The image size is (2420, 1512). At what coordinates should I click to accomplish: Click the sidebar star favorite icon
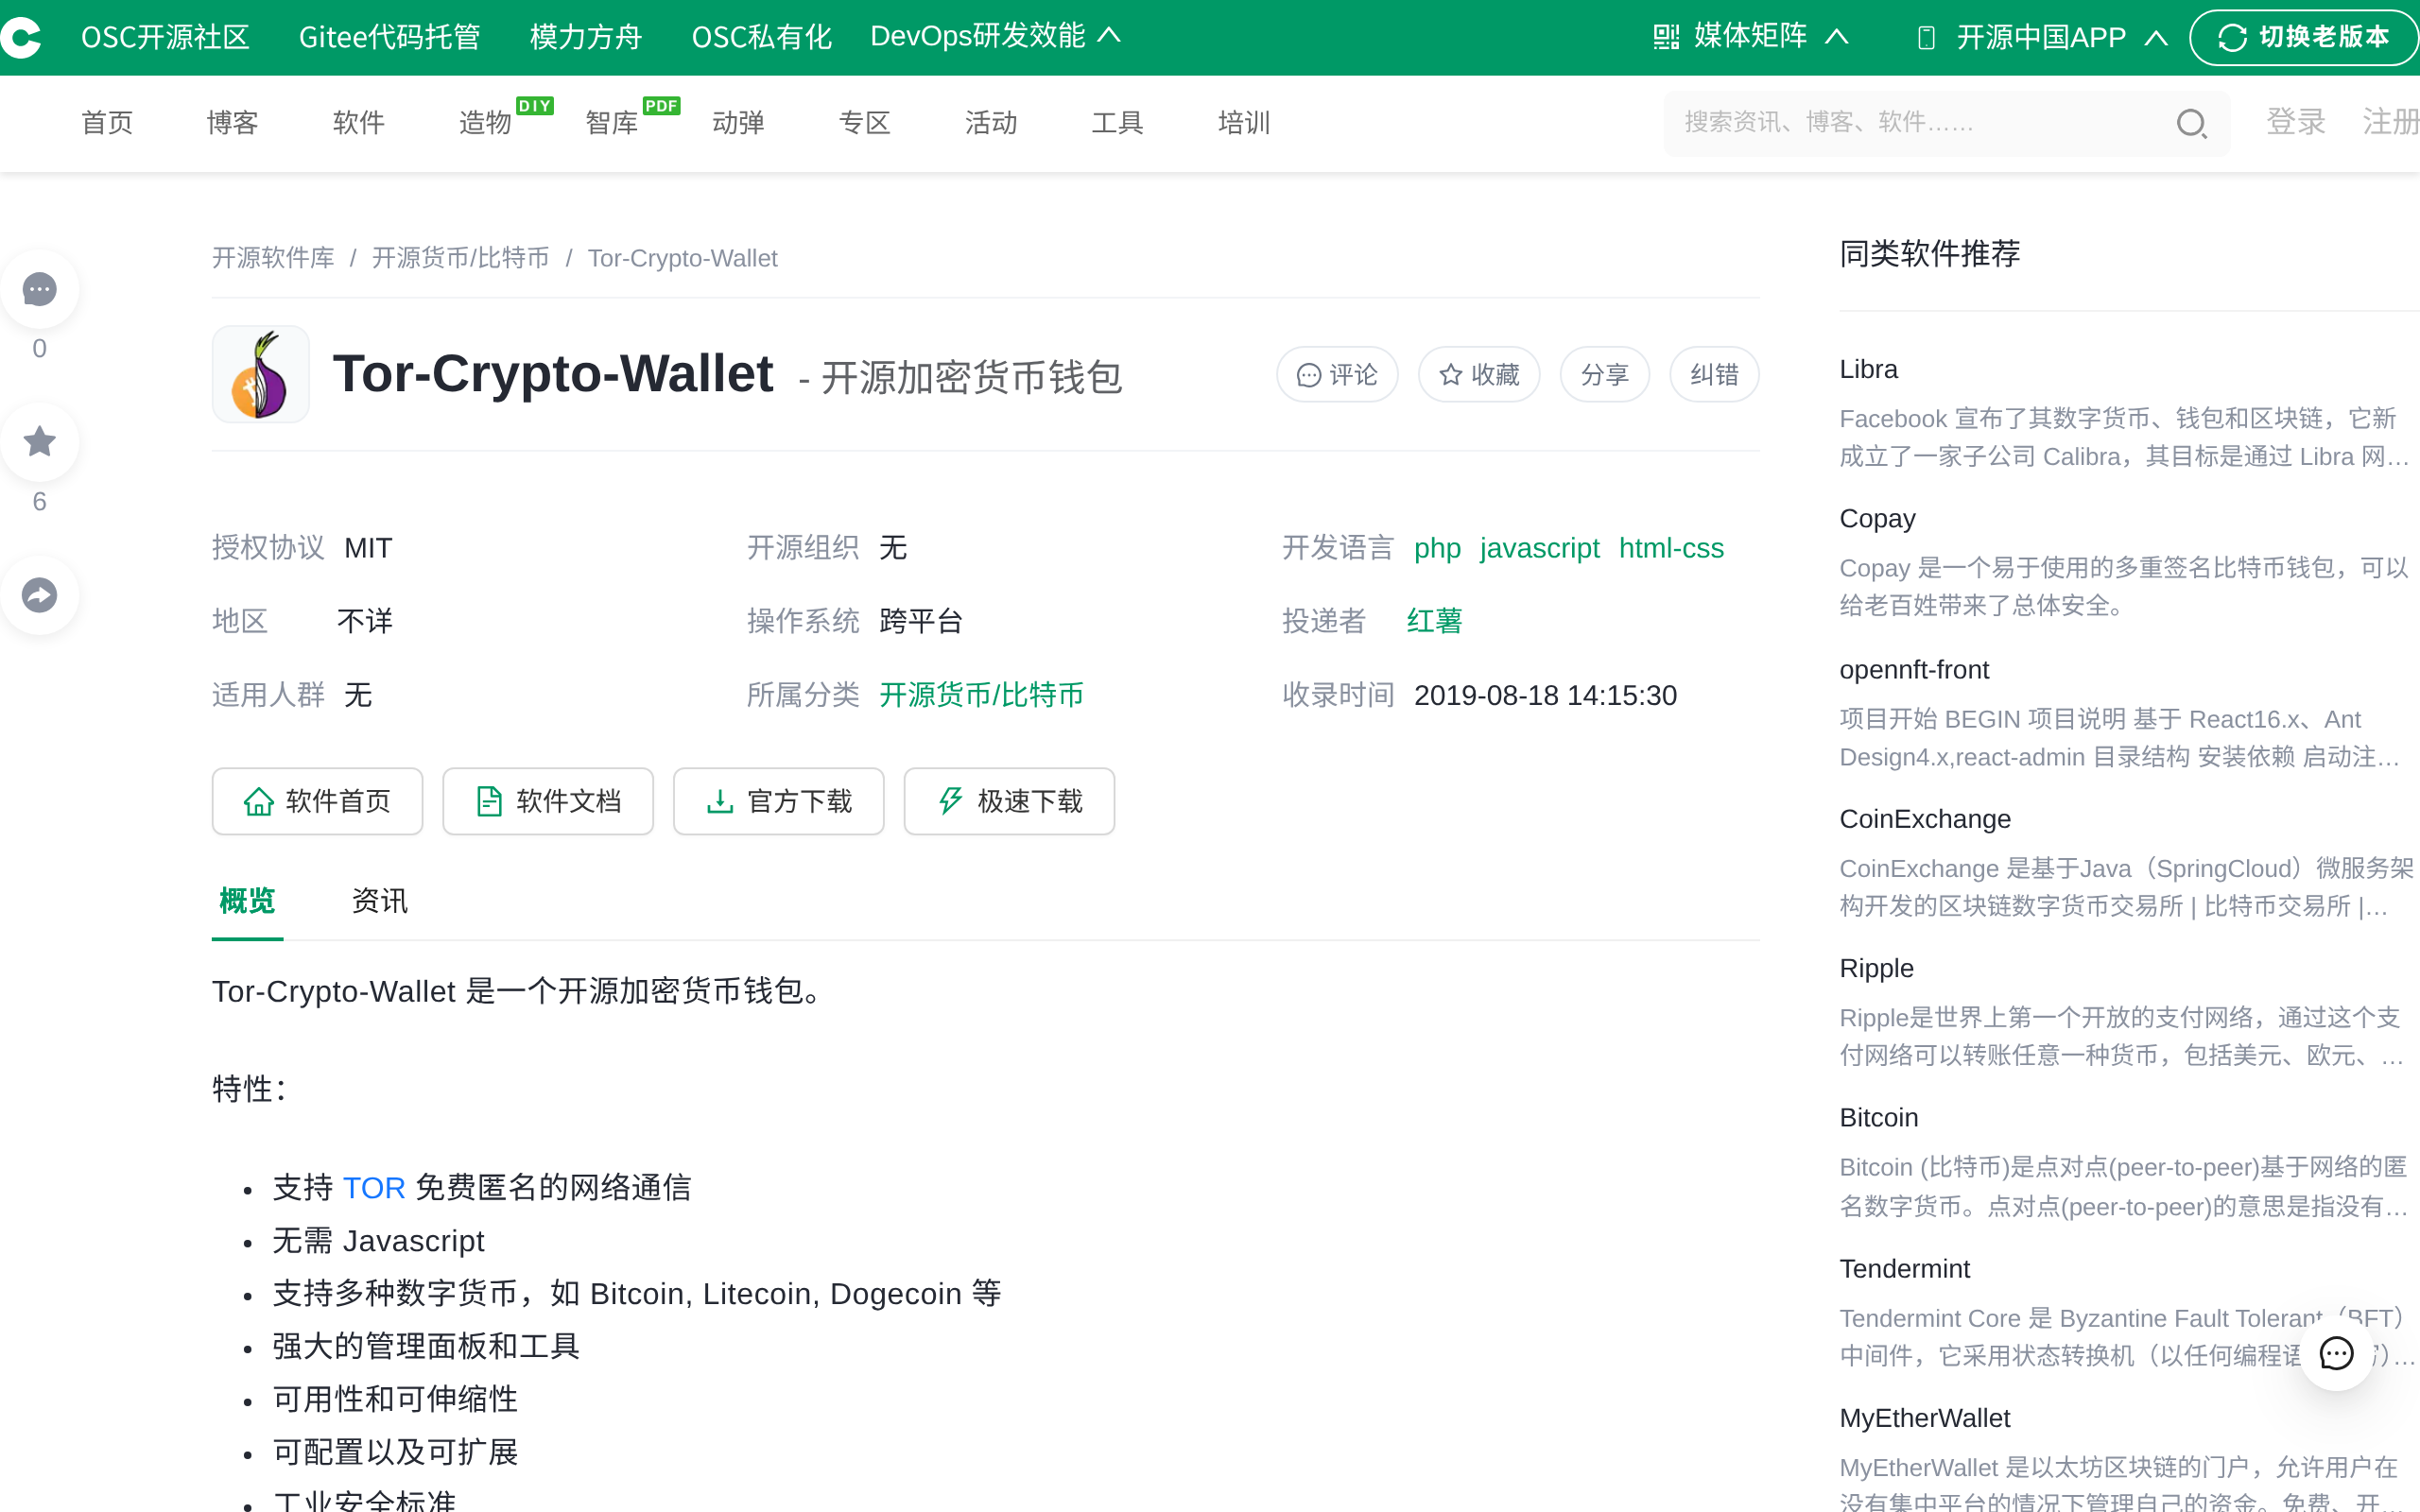[39, 442]
